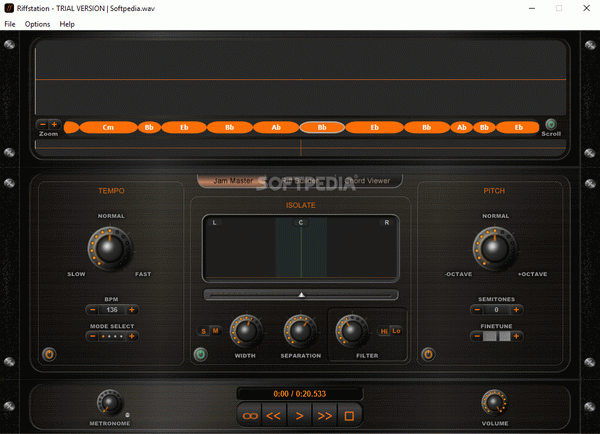
Task: Click the overview position marker strip
Action: 300,148
